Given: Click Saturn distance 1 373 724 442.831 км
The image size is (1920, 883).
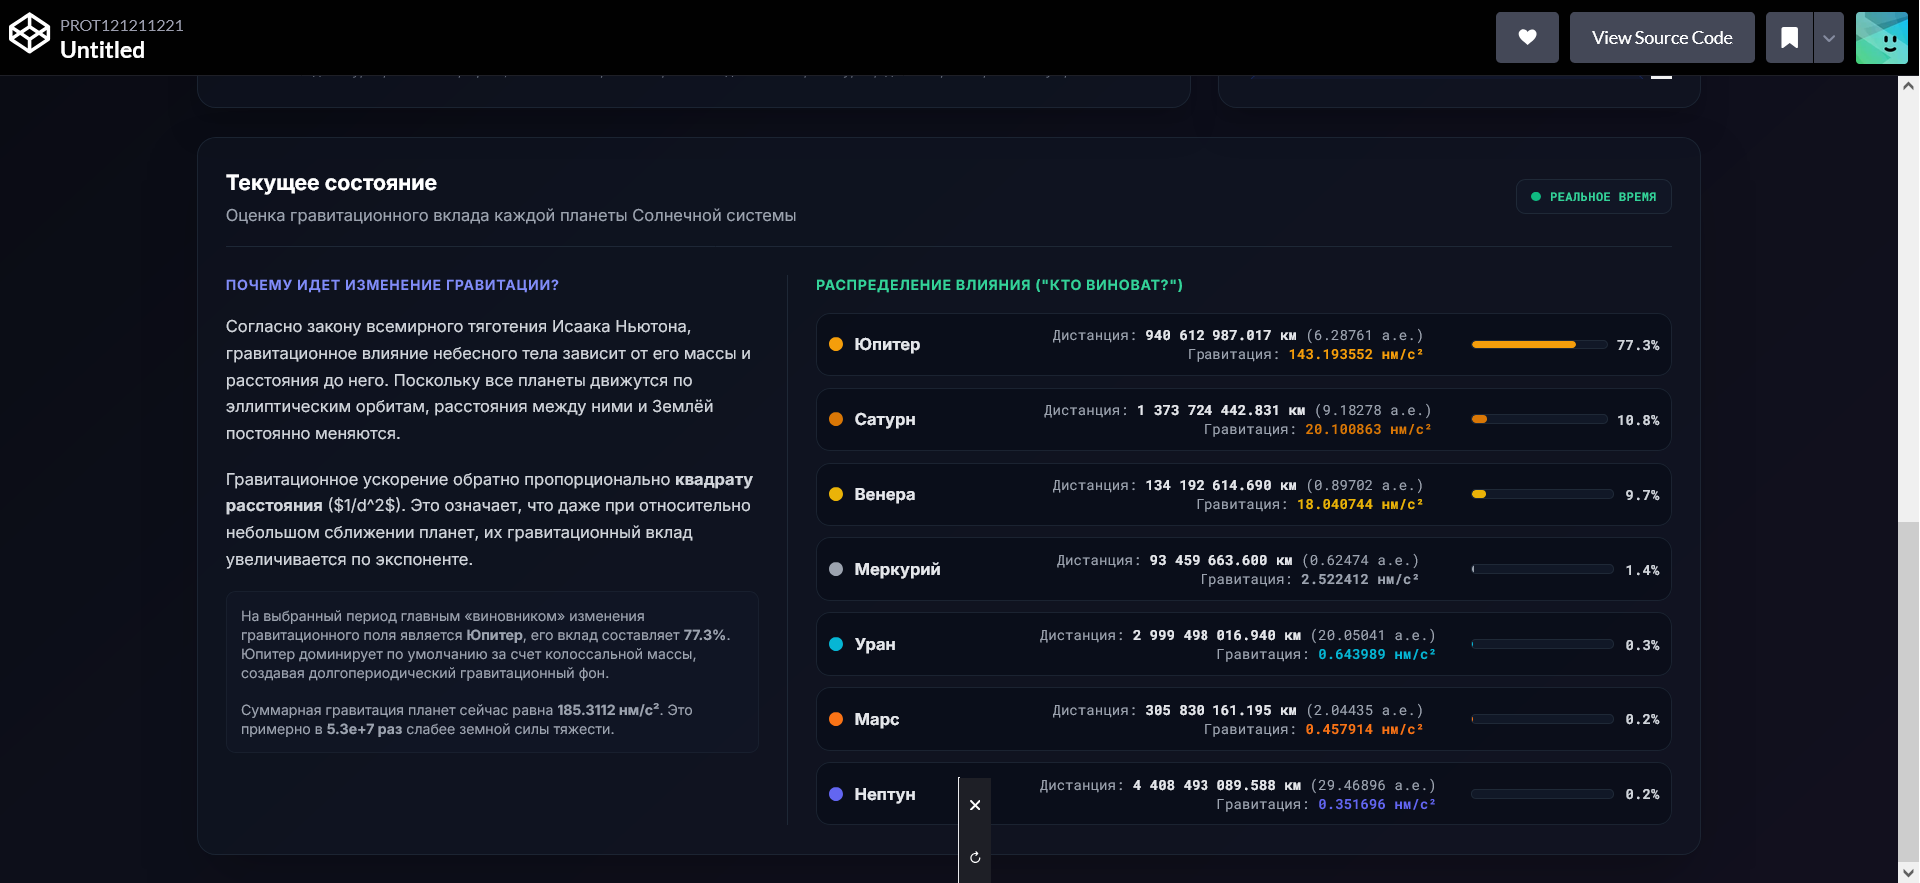Looking at the screenshot, I should click(x=1221, y=411).
